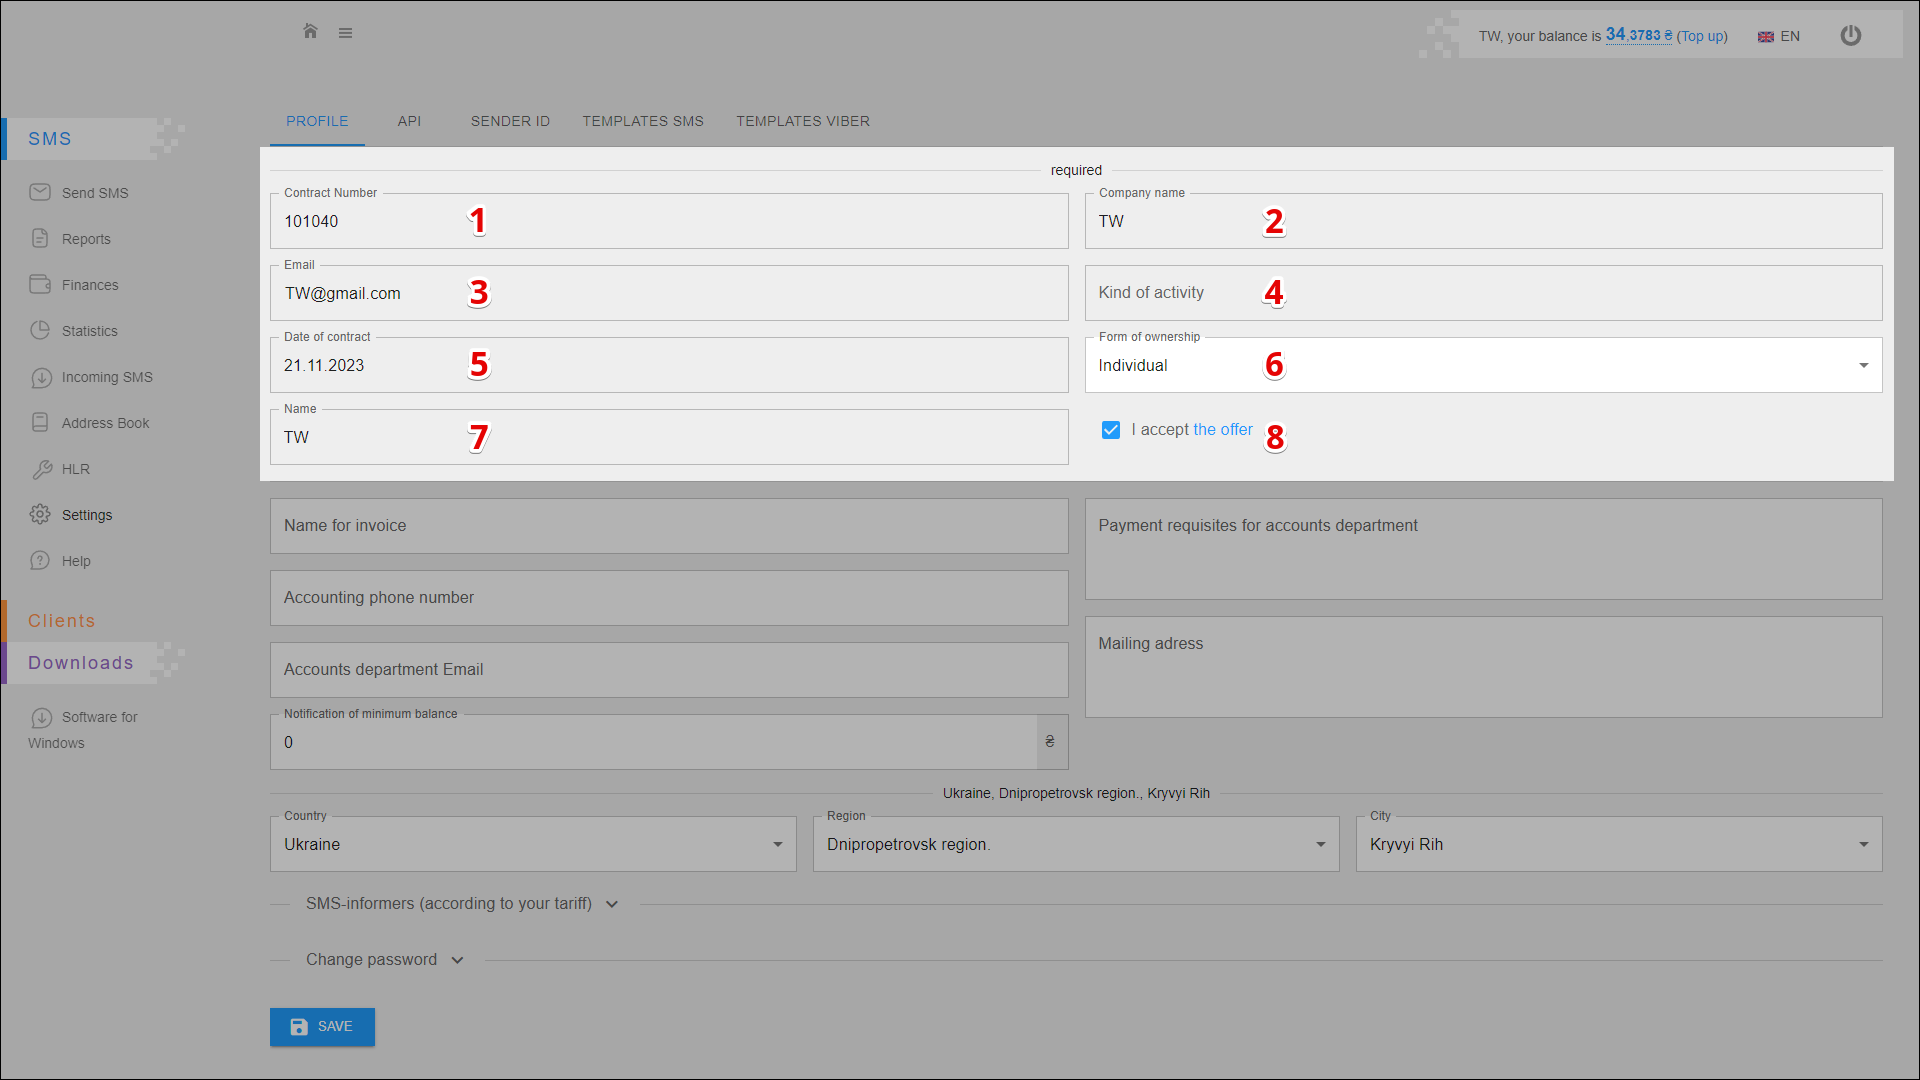The width and height of the screenshot is (1920, 1080).
Task: Click the Name for invoice field
Action: pos(668,526)
